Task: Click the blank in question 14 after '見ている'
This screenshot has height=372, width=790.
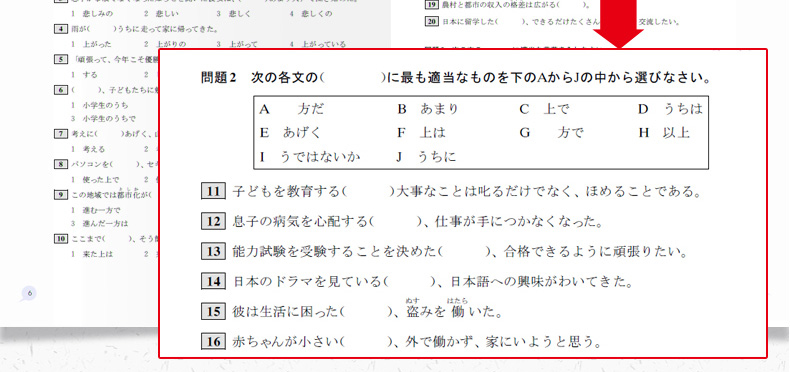Action: (409, 281)
